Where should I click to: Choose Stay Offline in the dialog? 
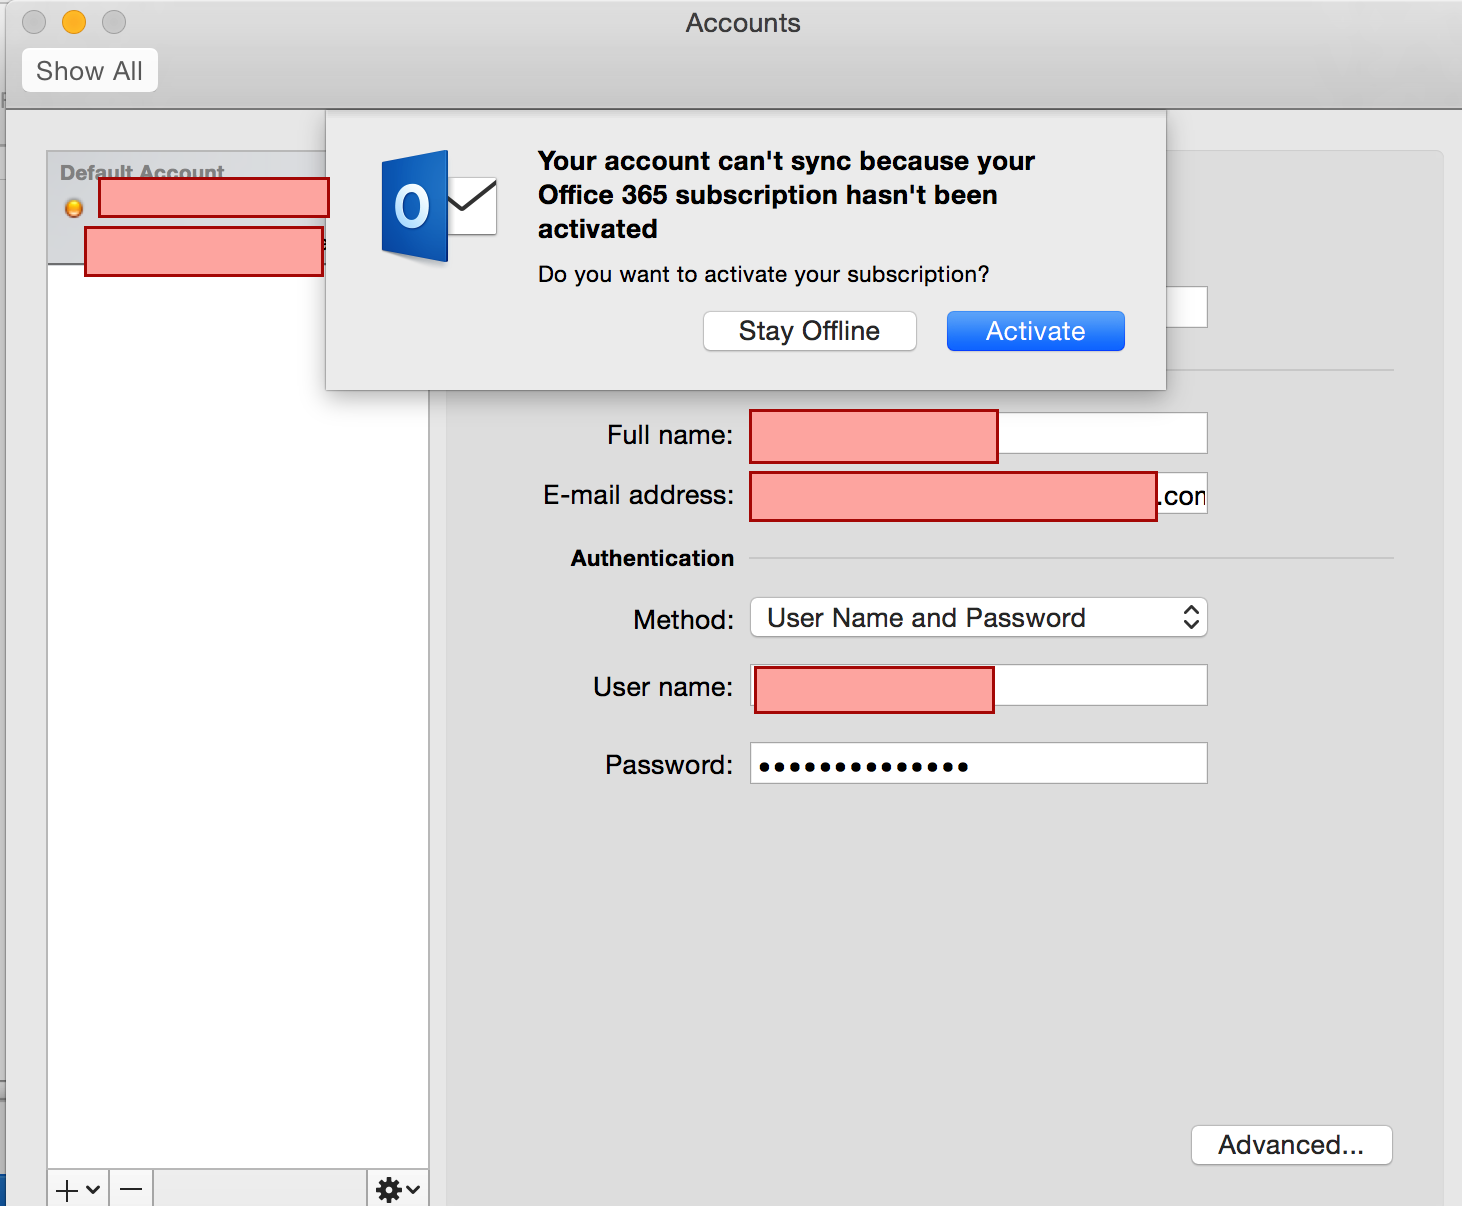(809, 331)
